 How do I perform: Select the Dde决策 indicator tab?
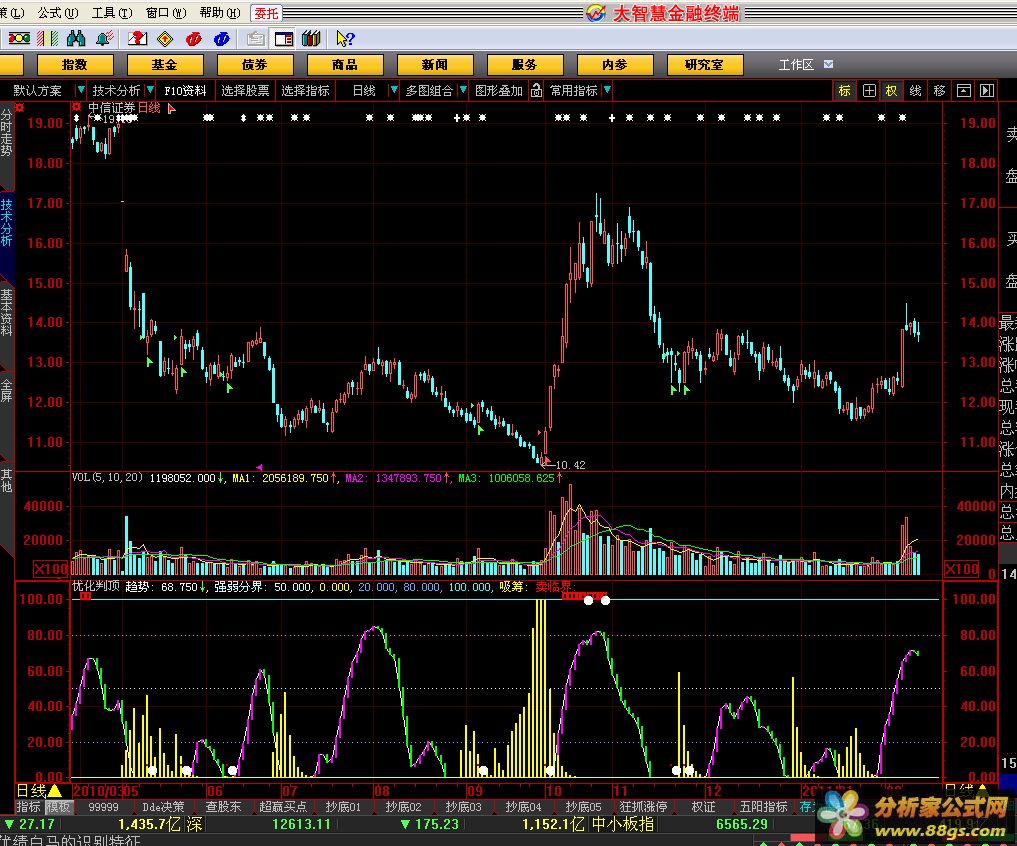pyautogui.click(x=163, y=806)
